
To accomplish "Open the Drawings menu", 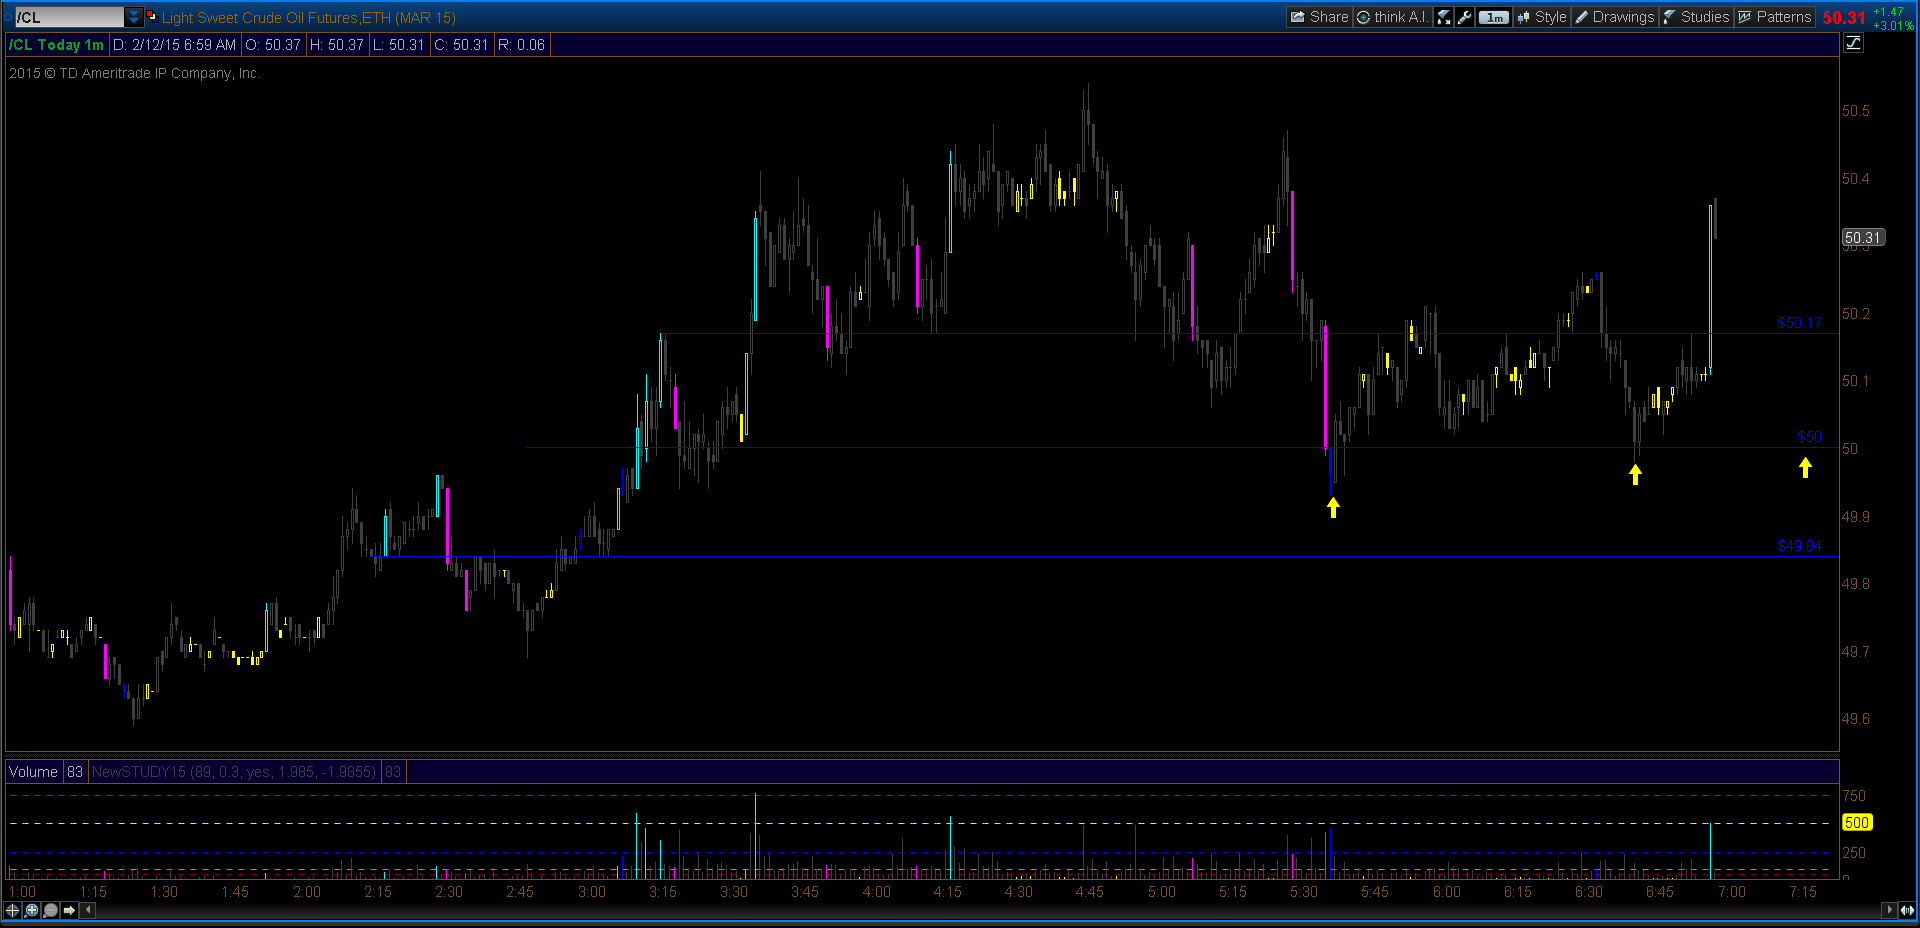I will [x=1614, y=17].
